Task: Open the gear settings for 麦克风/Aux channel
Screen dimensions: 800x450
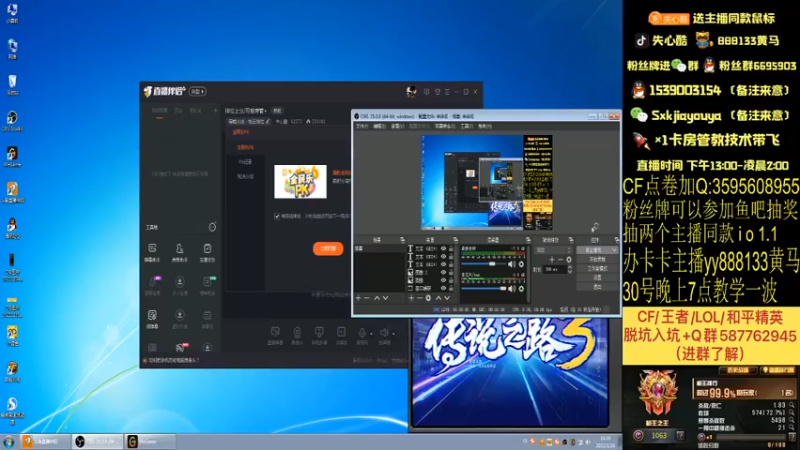Action: pos(521,289)
